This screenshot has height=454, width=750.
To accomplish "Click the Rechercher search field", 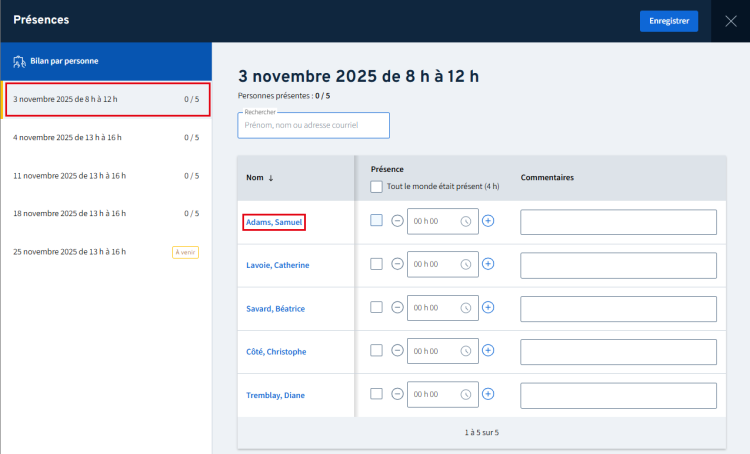I will pos(313,126).
